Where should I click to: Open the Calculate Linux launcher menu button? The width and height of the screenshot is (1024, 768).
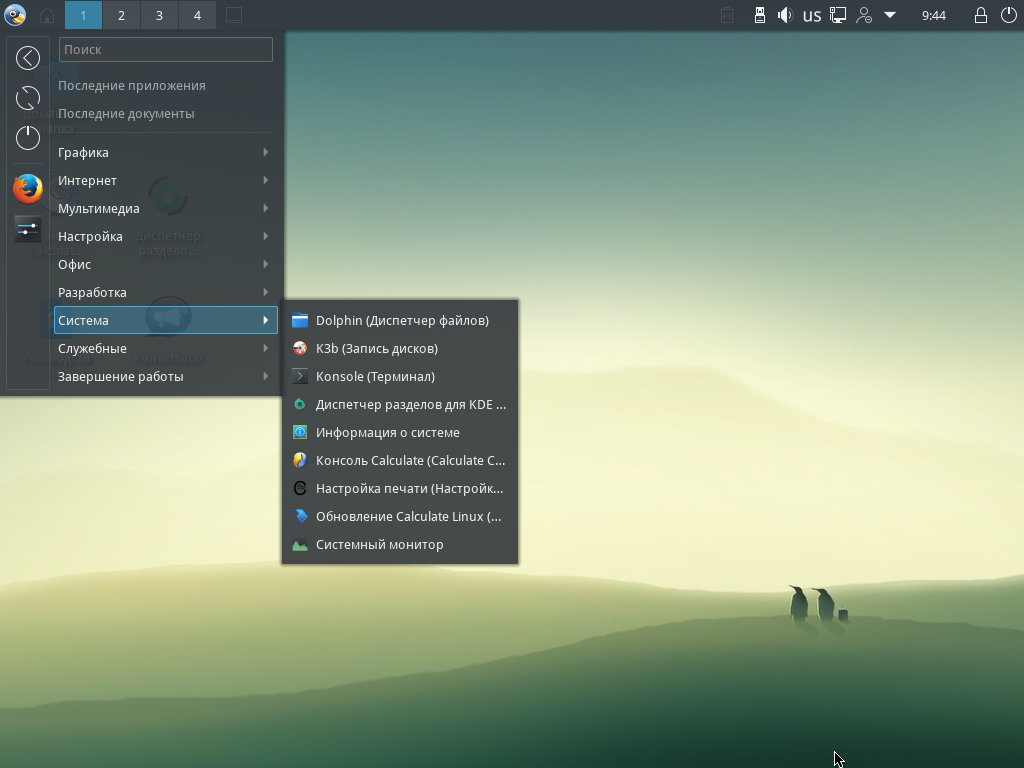point(15,15)
